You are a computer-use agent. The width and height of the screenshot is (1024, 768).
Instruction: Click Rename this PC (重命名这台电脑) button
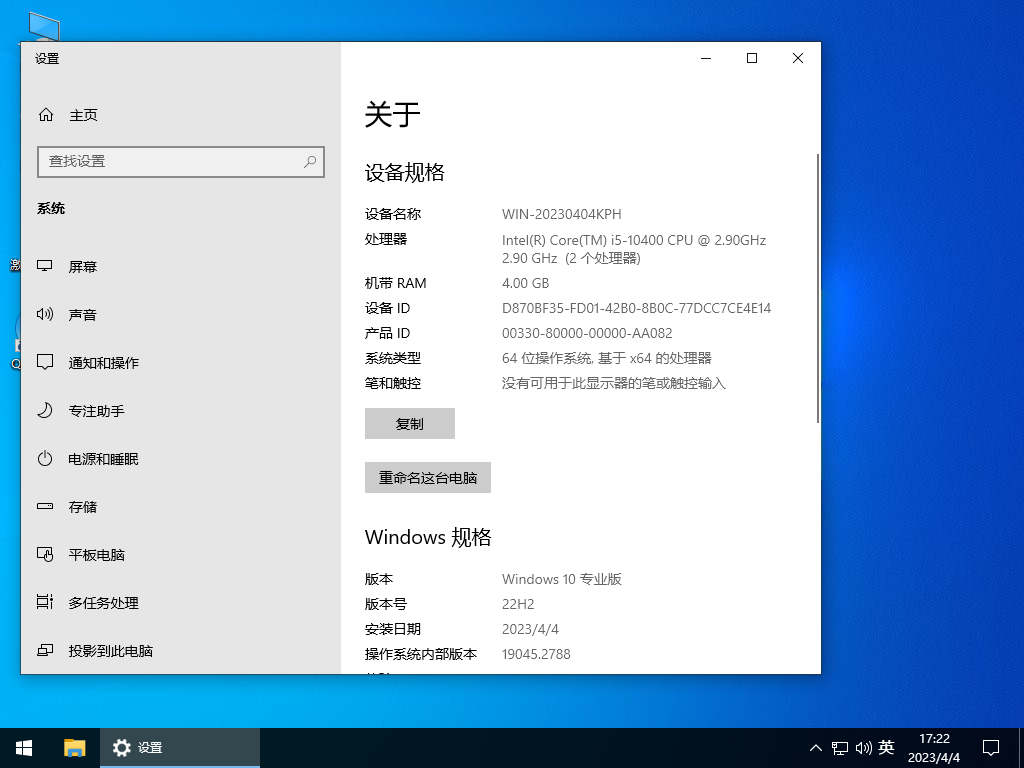click(428, 478)
